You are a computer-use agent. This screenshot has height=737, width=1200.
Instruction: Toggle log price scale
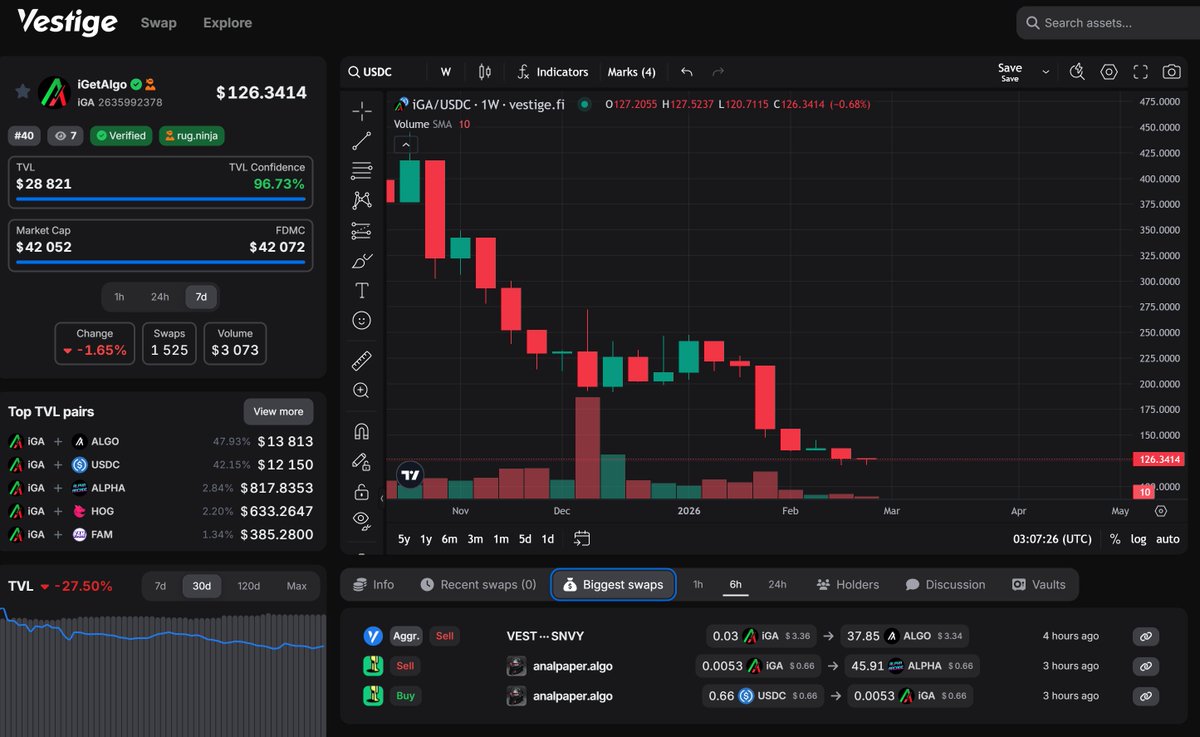click(x=1139, y=539)
